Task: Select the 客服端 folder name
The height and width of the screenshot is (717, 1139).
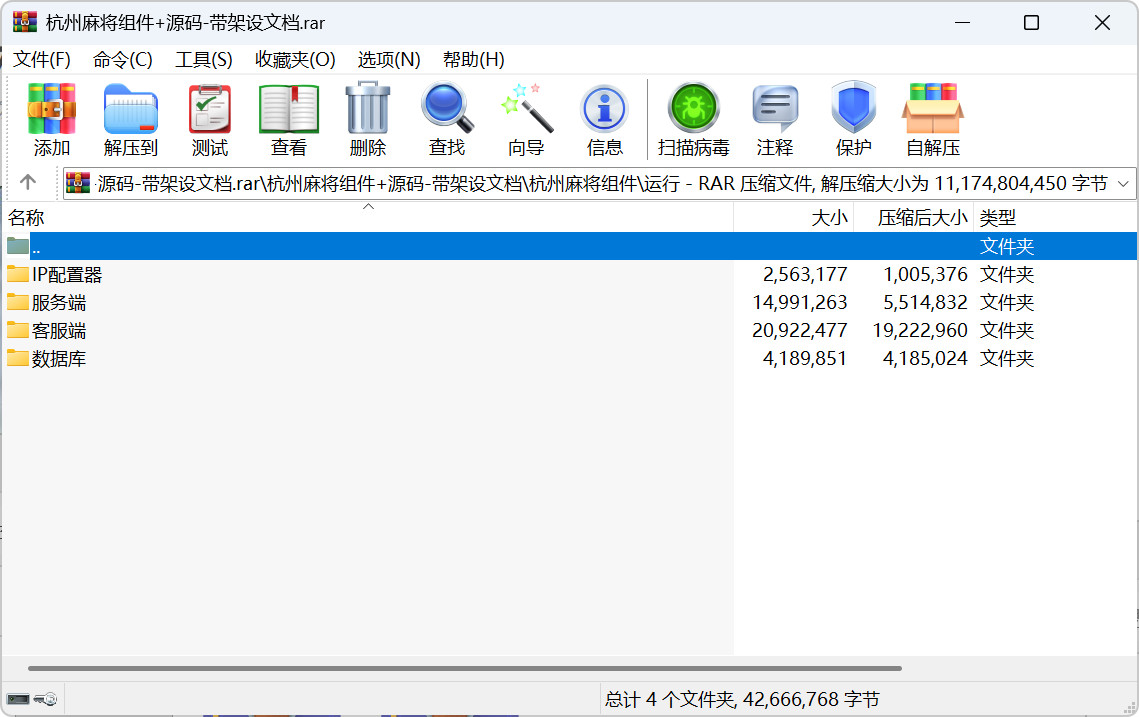Action: coord(59,331)
